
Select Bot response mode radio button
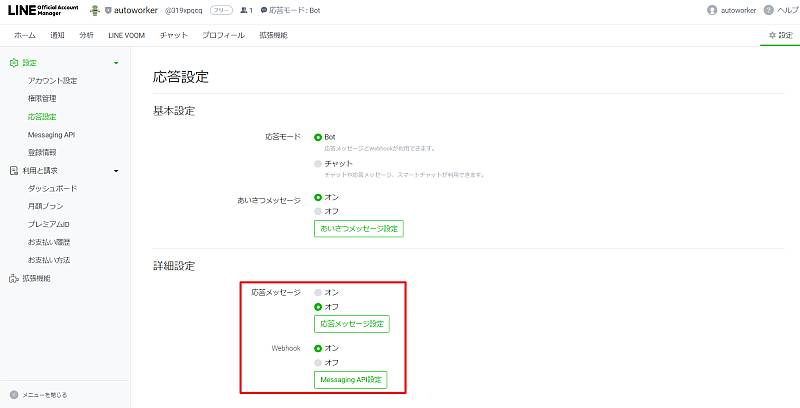coord(318,137)
